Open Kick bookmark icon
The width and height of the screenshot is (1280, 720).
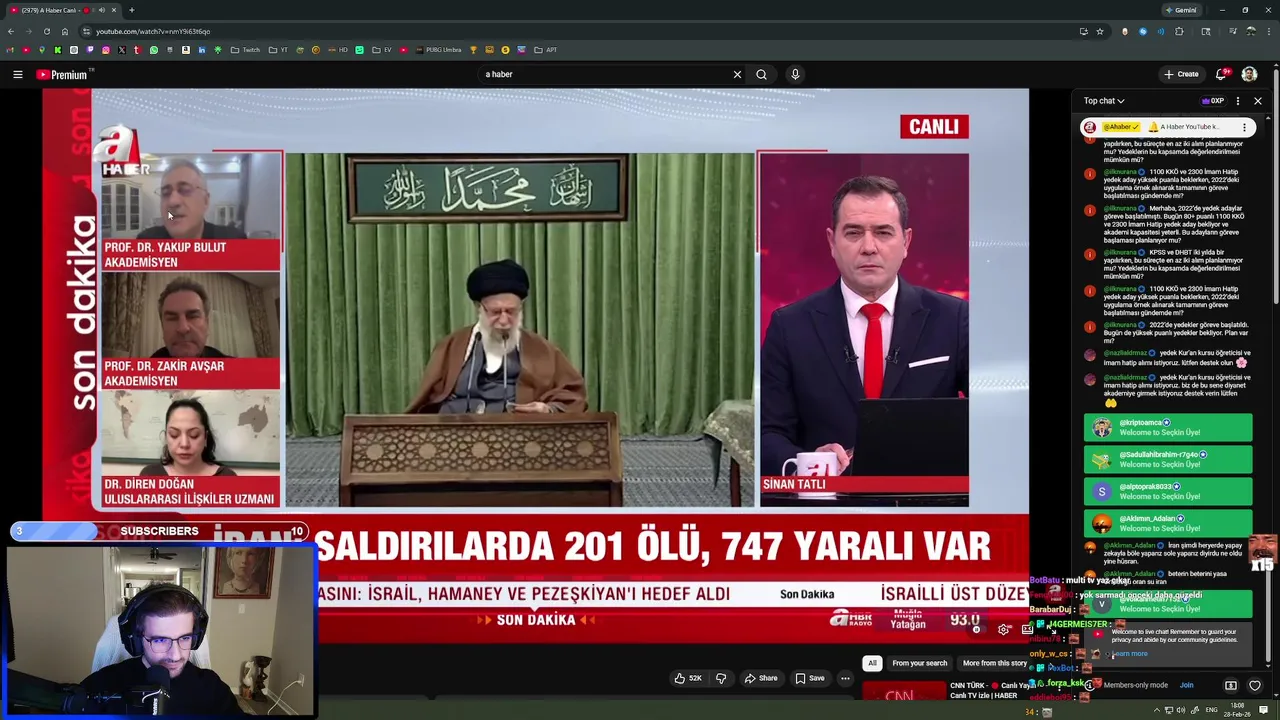click(58, 49)
